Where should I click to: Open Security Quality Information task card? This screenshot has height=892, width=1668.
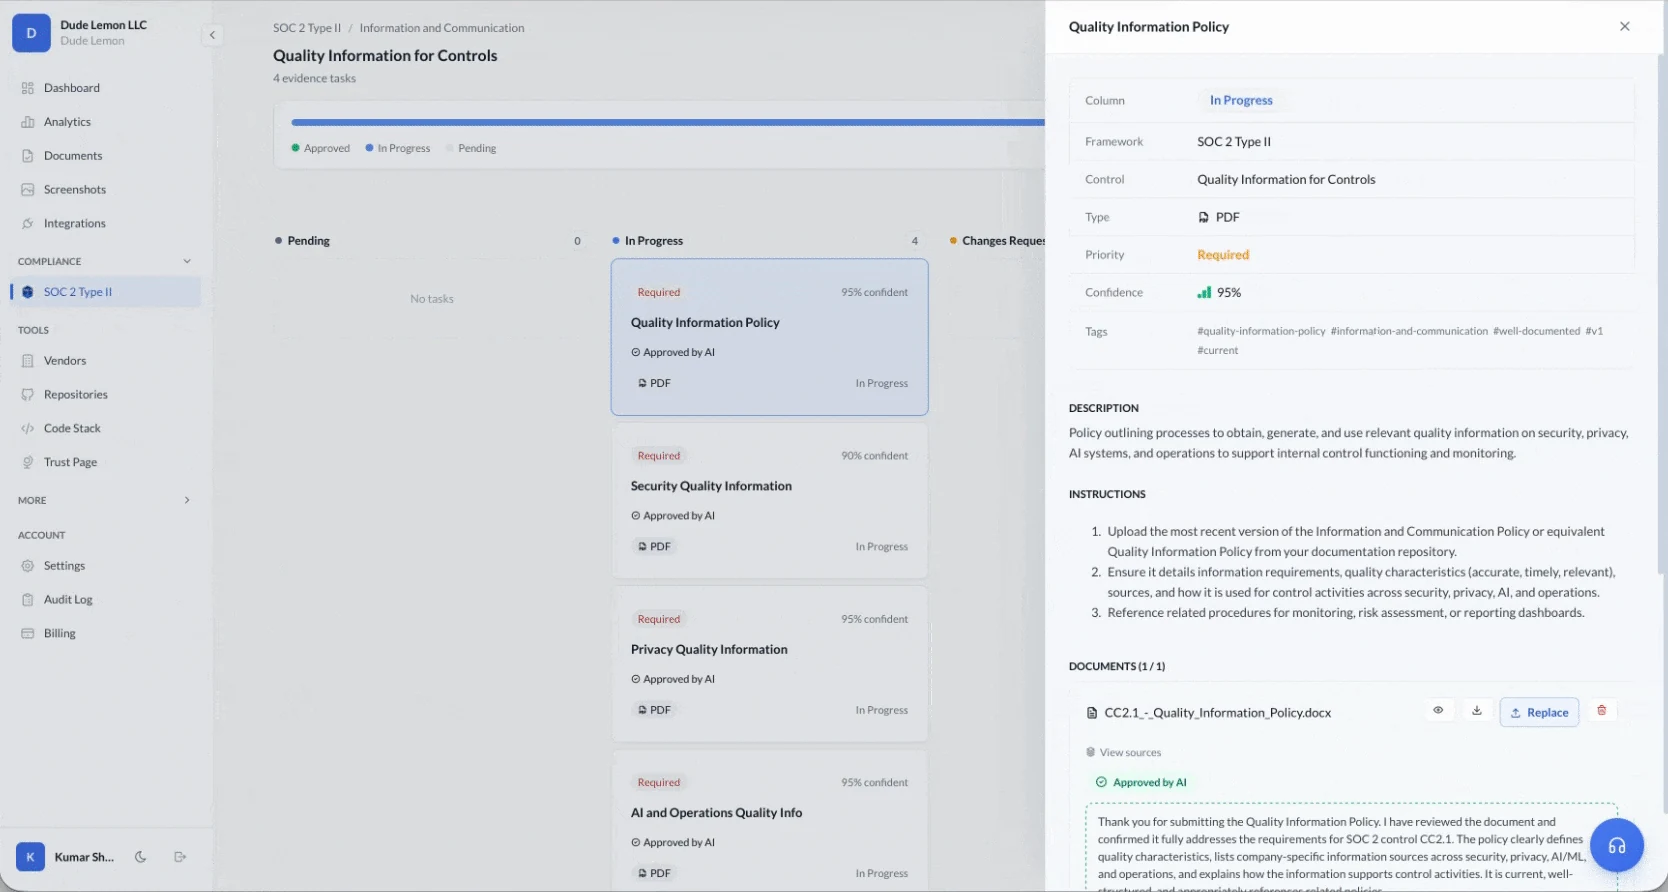(769, 501)
